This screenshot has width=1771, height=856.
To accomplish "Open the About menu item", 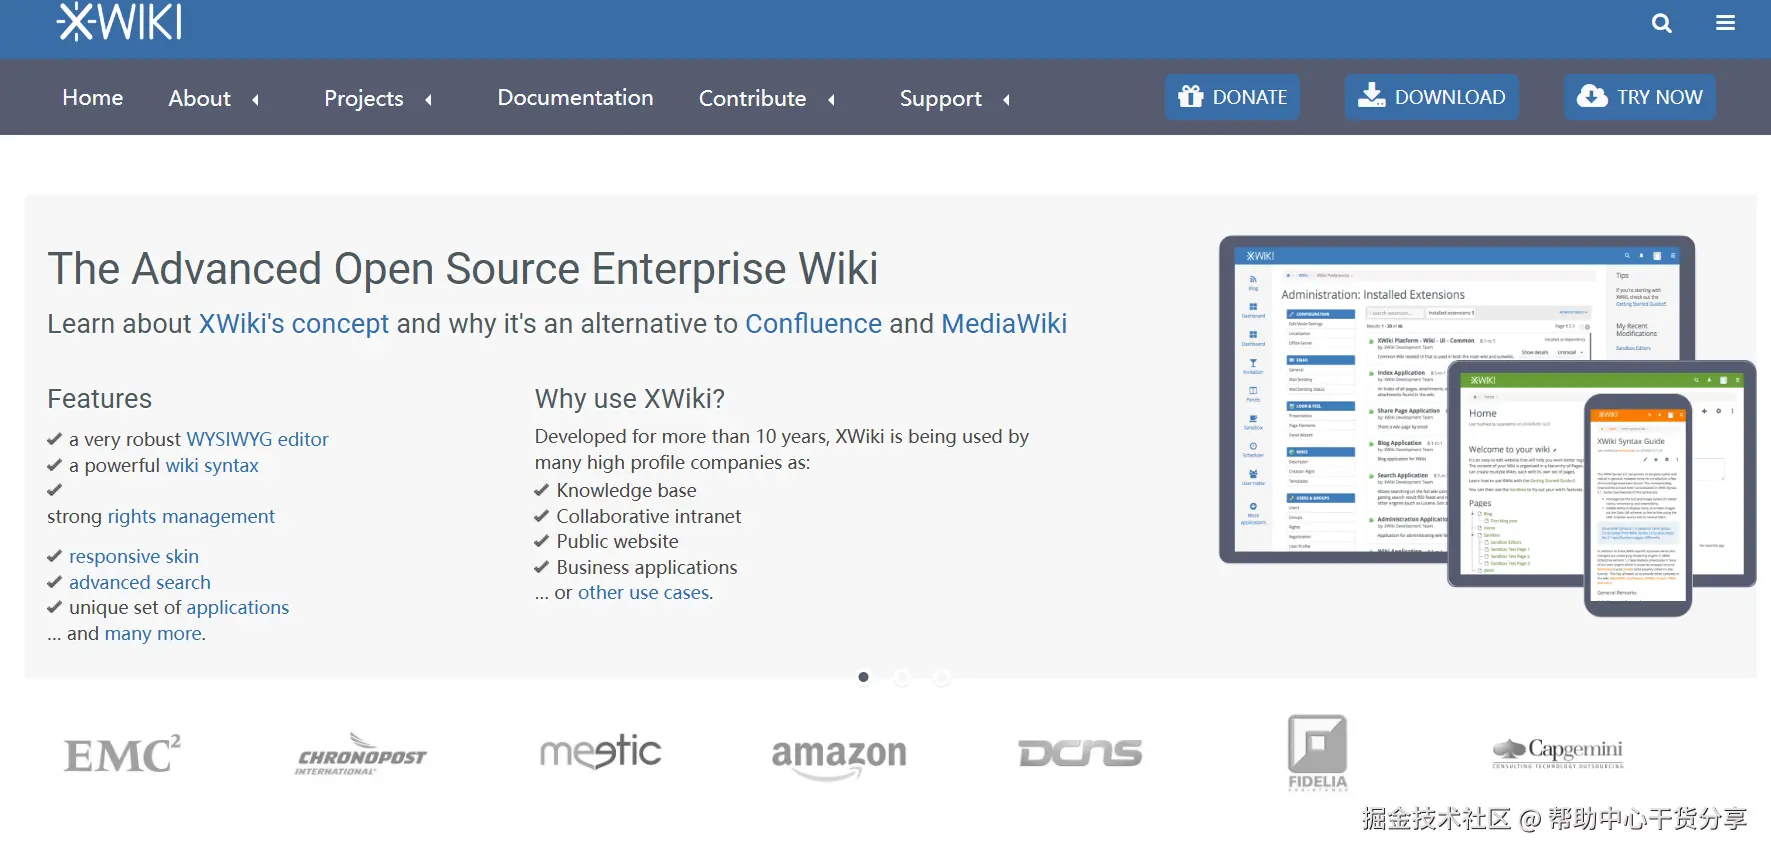I will pos(199,98).
